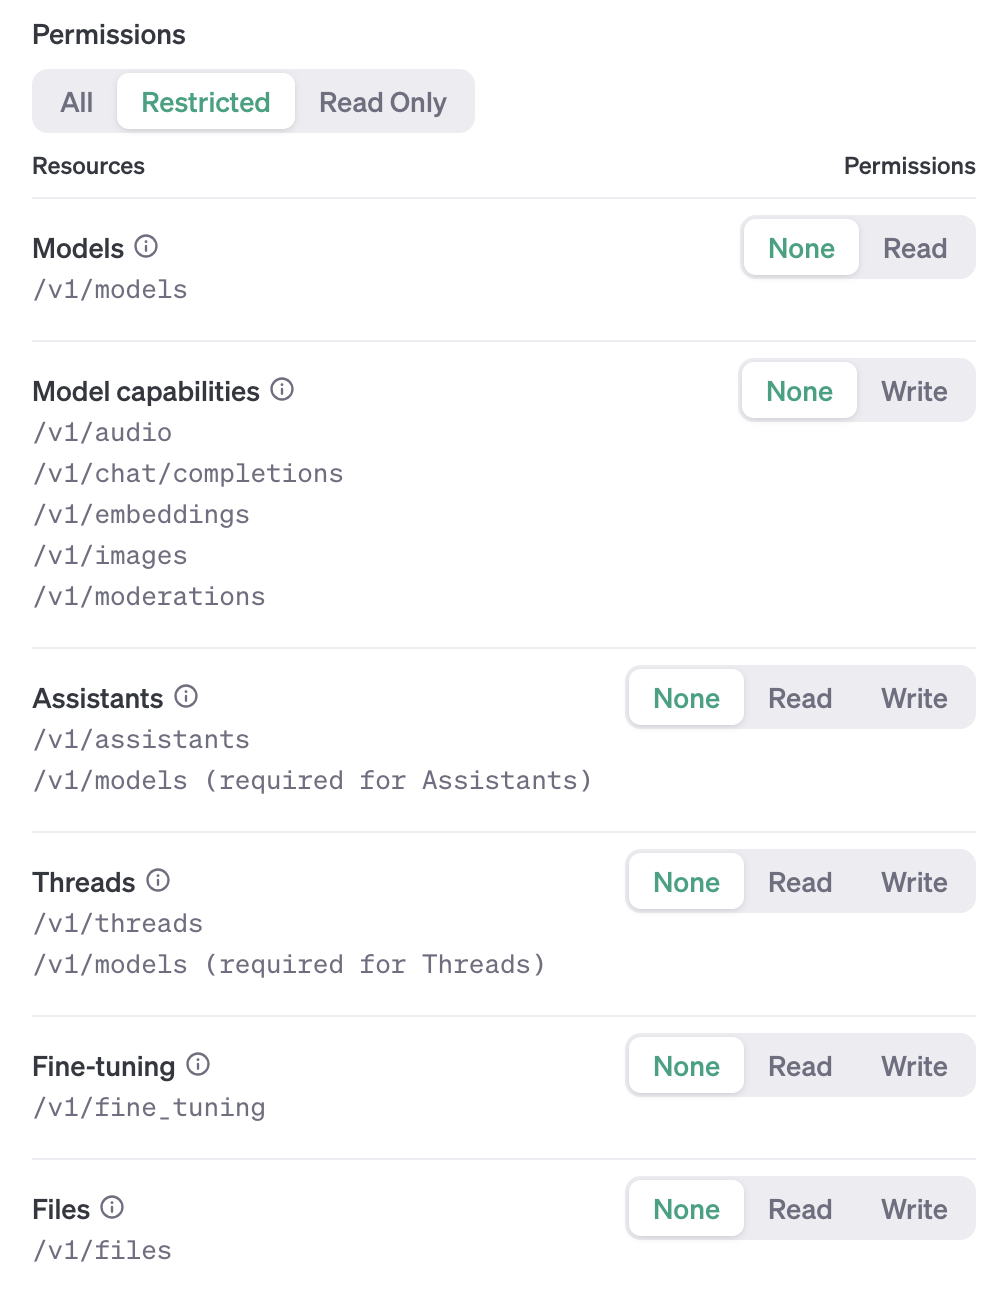Viewport: 1006px width, 1296px height.
Task: Set Threads permission to Write
Action: [913, 882]
